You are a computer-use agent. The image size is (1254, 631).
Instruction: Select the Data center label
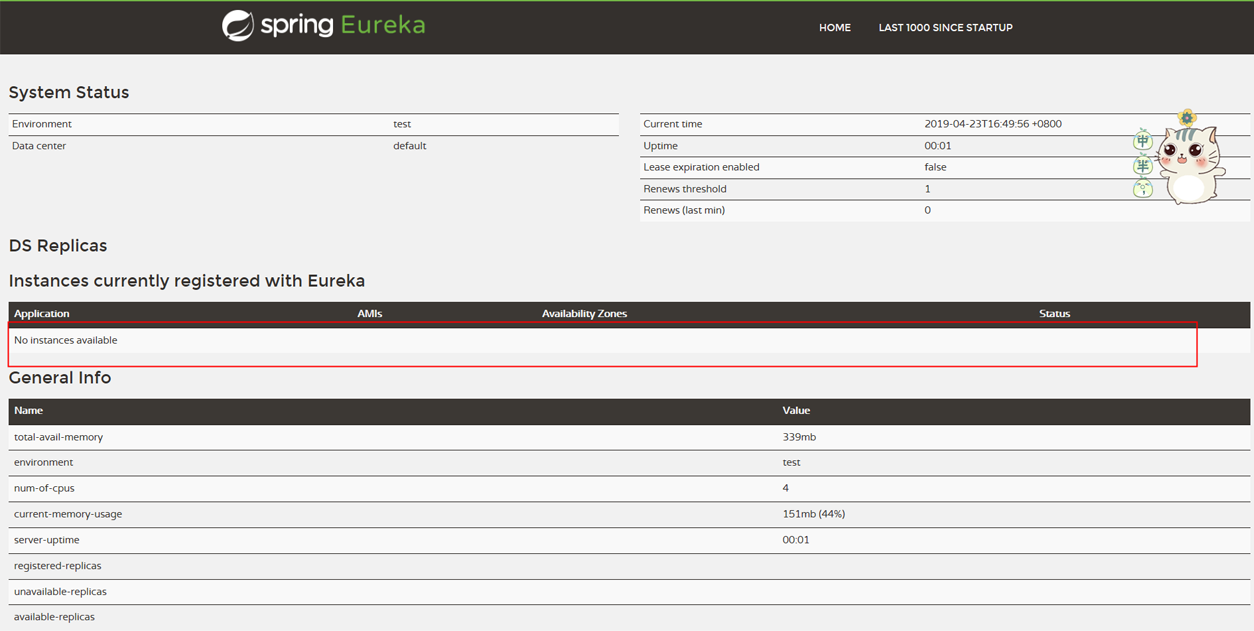tap(39, 146)
